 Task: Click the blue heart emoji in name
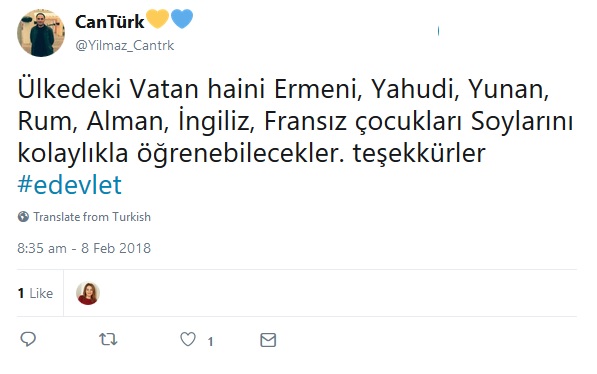[x=182, y=19]
